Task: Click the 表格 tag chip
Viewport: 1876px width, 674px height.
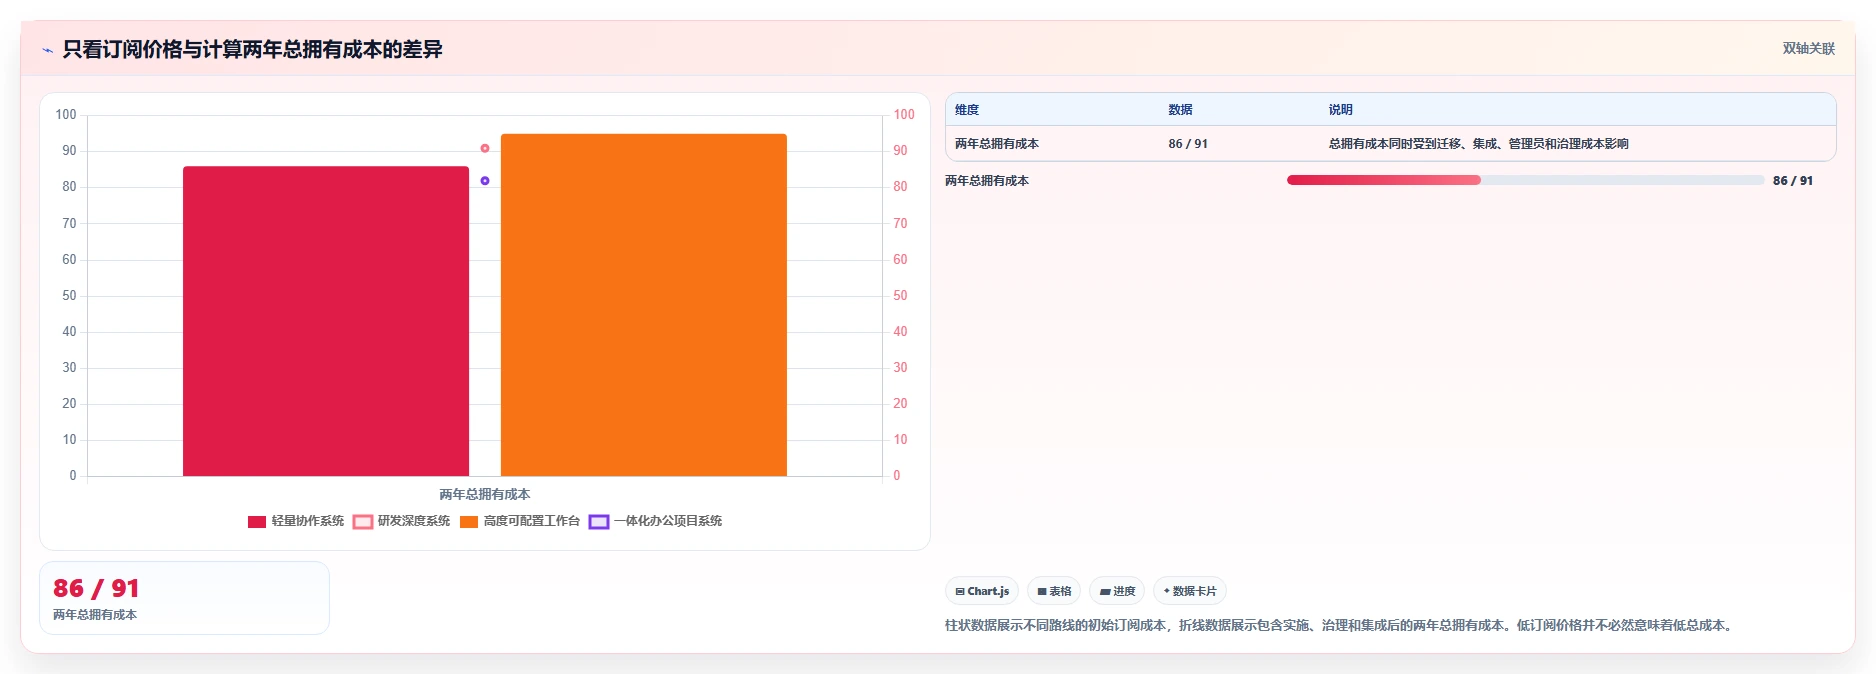Action: pyautogui.click(x=1054, y=591)
